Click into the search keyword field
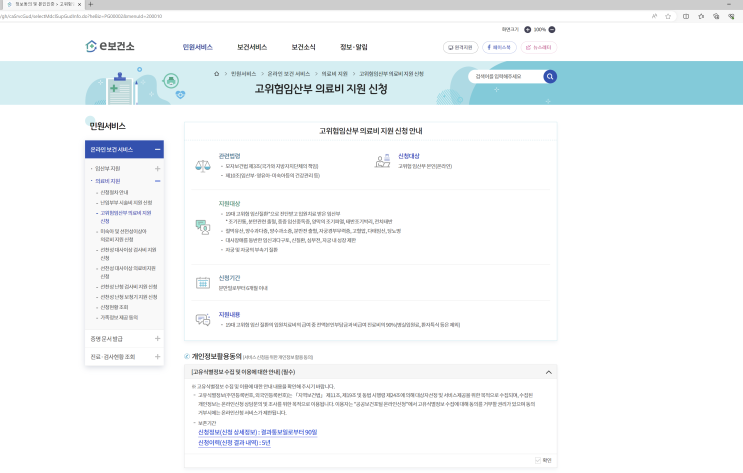This screenshot has width=743, height=473. (505, 76)
